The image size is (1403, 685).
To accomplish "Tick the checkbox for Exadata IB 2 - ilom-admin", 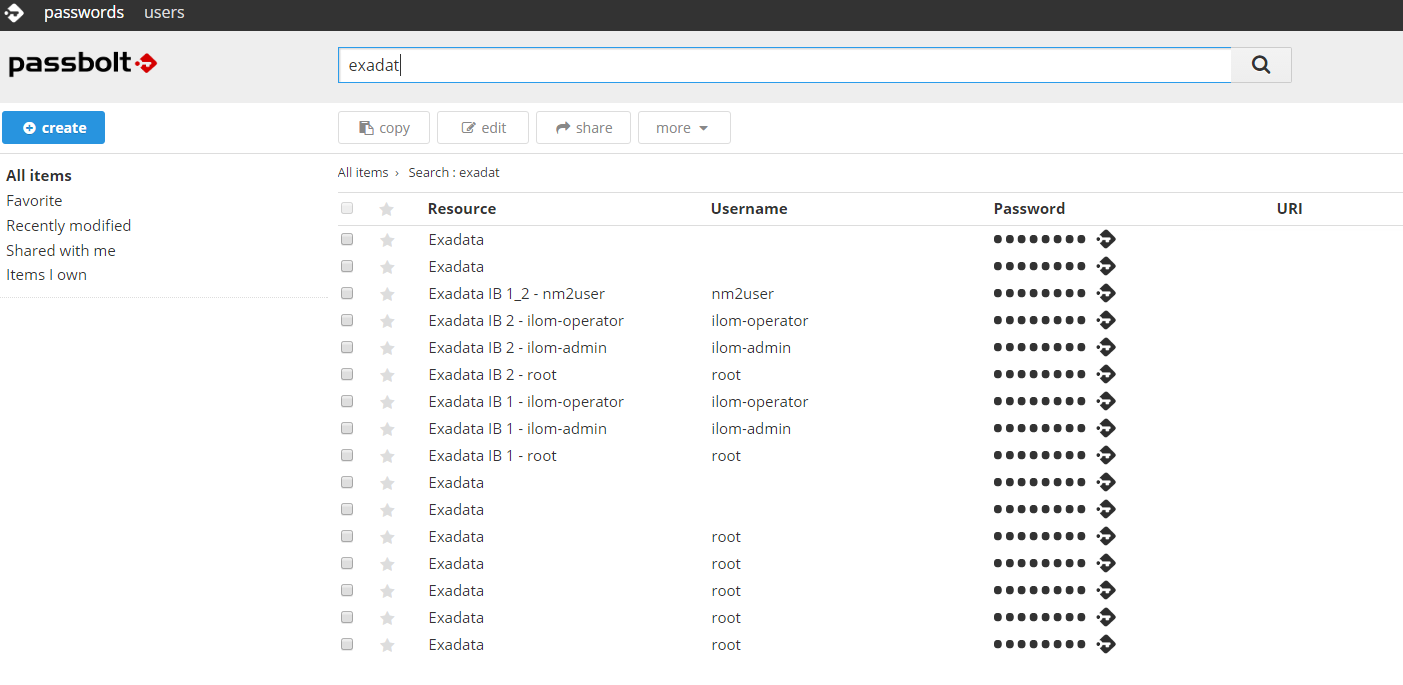I will pos(347,347).
